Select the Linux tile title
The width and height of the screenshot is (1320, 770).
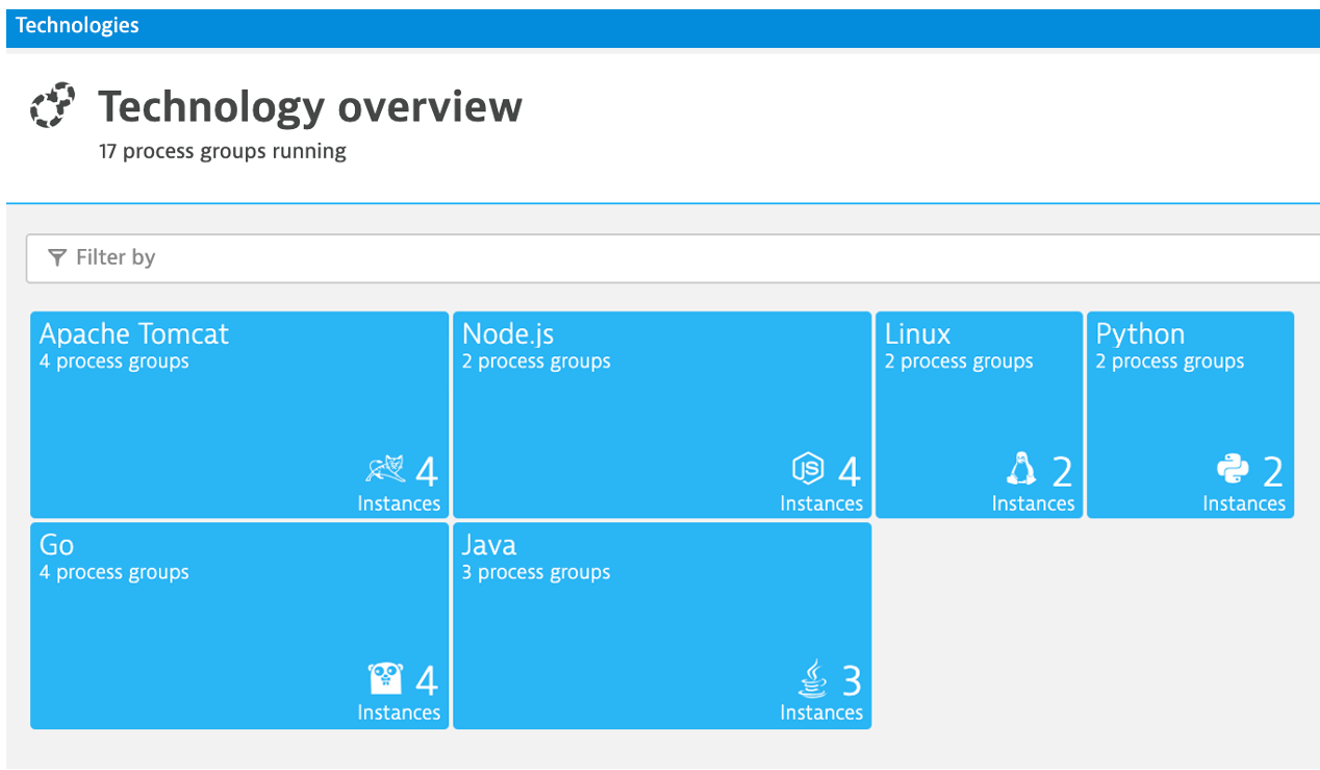(x=917, y=334)
